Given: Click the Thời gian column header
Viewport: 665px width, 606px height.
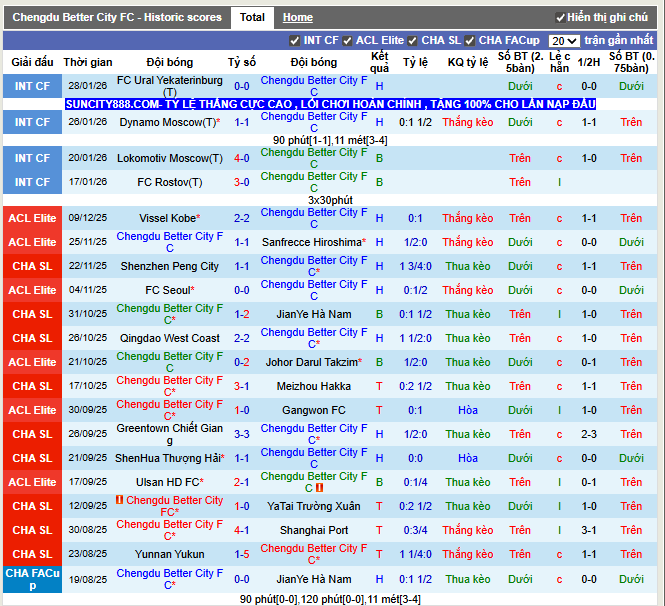Looking at the screenshot, I should (88, 62).
